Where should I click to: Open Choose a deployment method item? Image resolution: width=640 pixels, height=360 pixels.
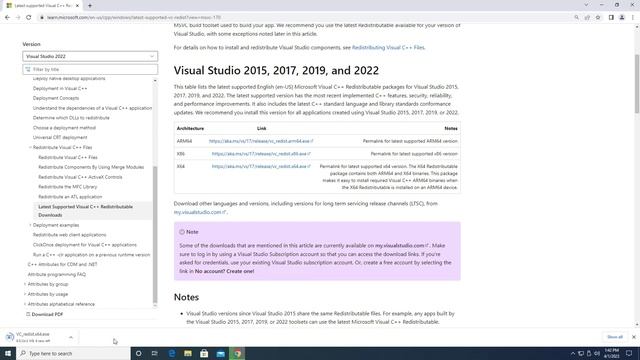coord(64,128)
